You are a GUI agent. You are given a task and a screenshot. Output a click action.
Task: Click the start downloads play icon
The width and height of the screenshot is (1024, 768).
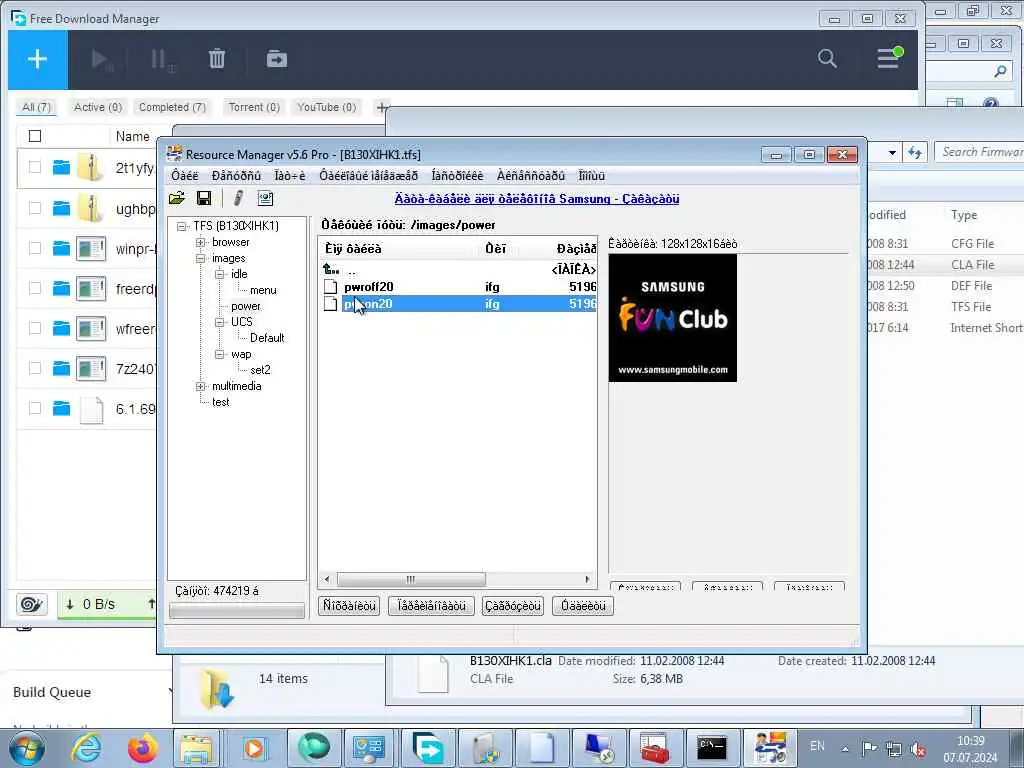coord(102,59)
